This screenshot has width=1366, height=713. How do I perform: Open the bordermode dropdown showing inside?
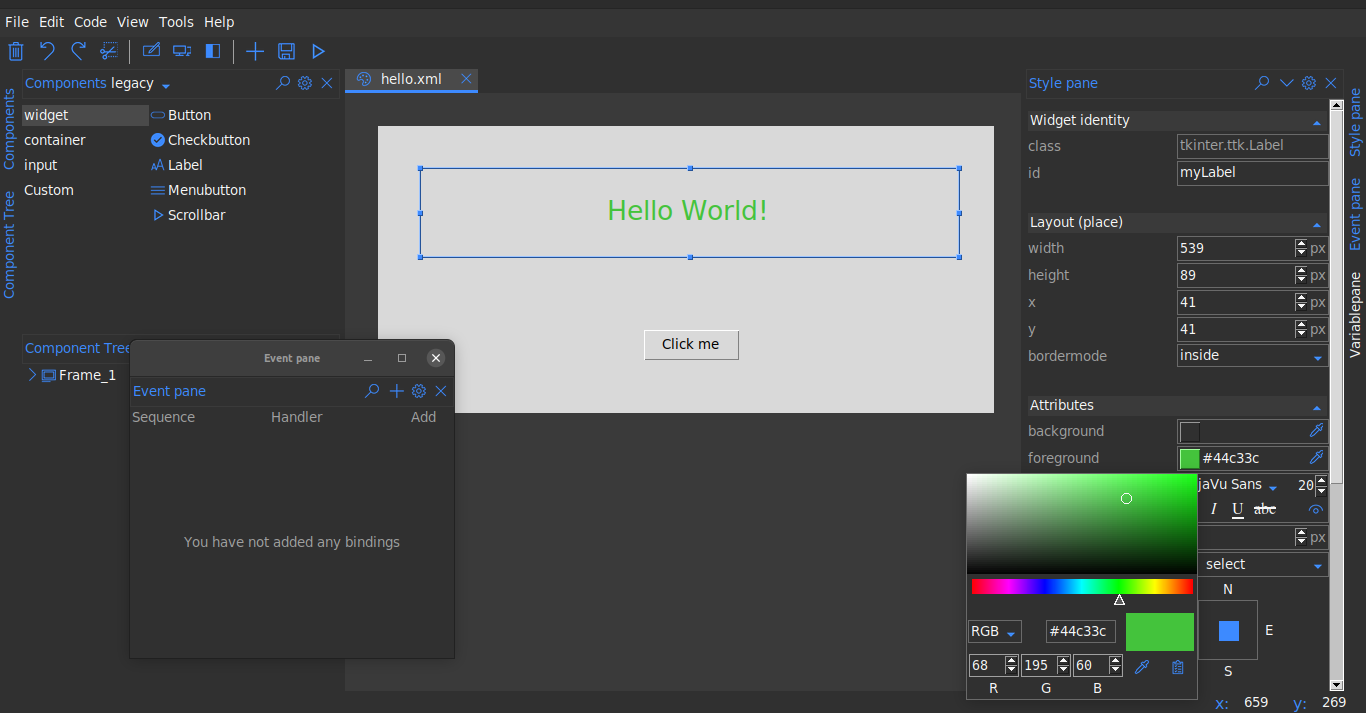tap(1252, 356)
